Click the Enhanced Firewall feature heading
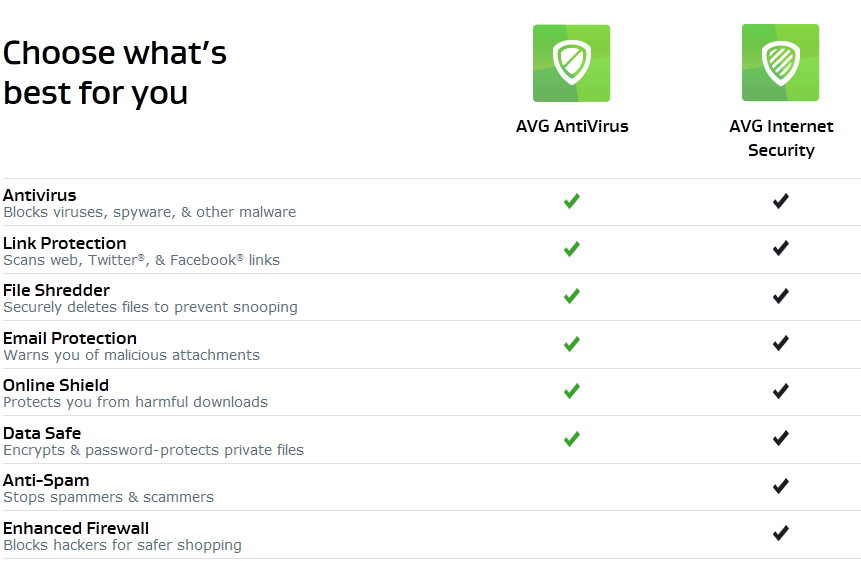The image size is (861, 561). [x=76, y=528]
